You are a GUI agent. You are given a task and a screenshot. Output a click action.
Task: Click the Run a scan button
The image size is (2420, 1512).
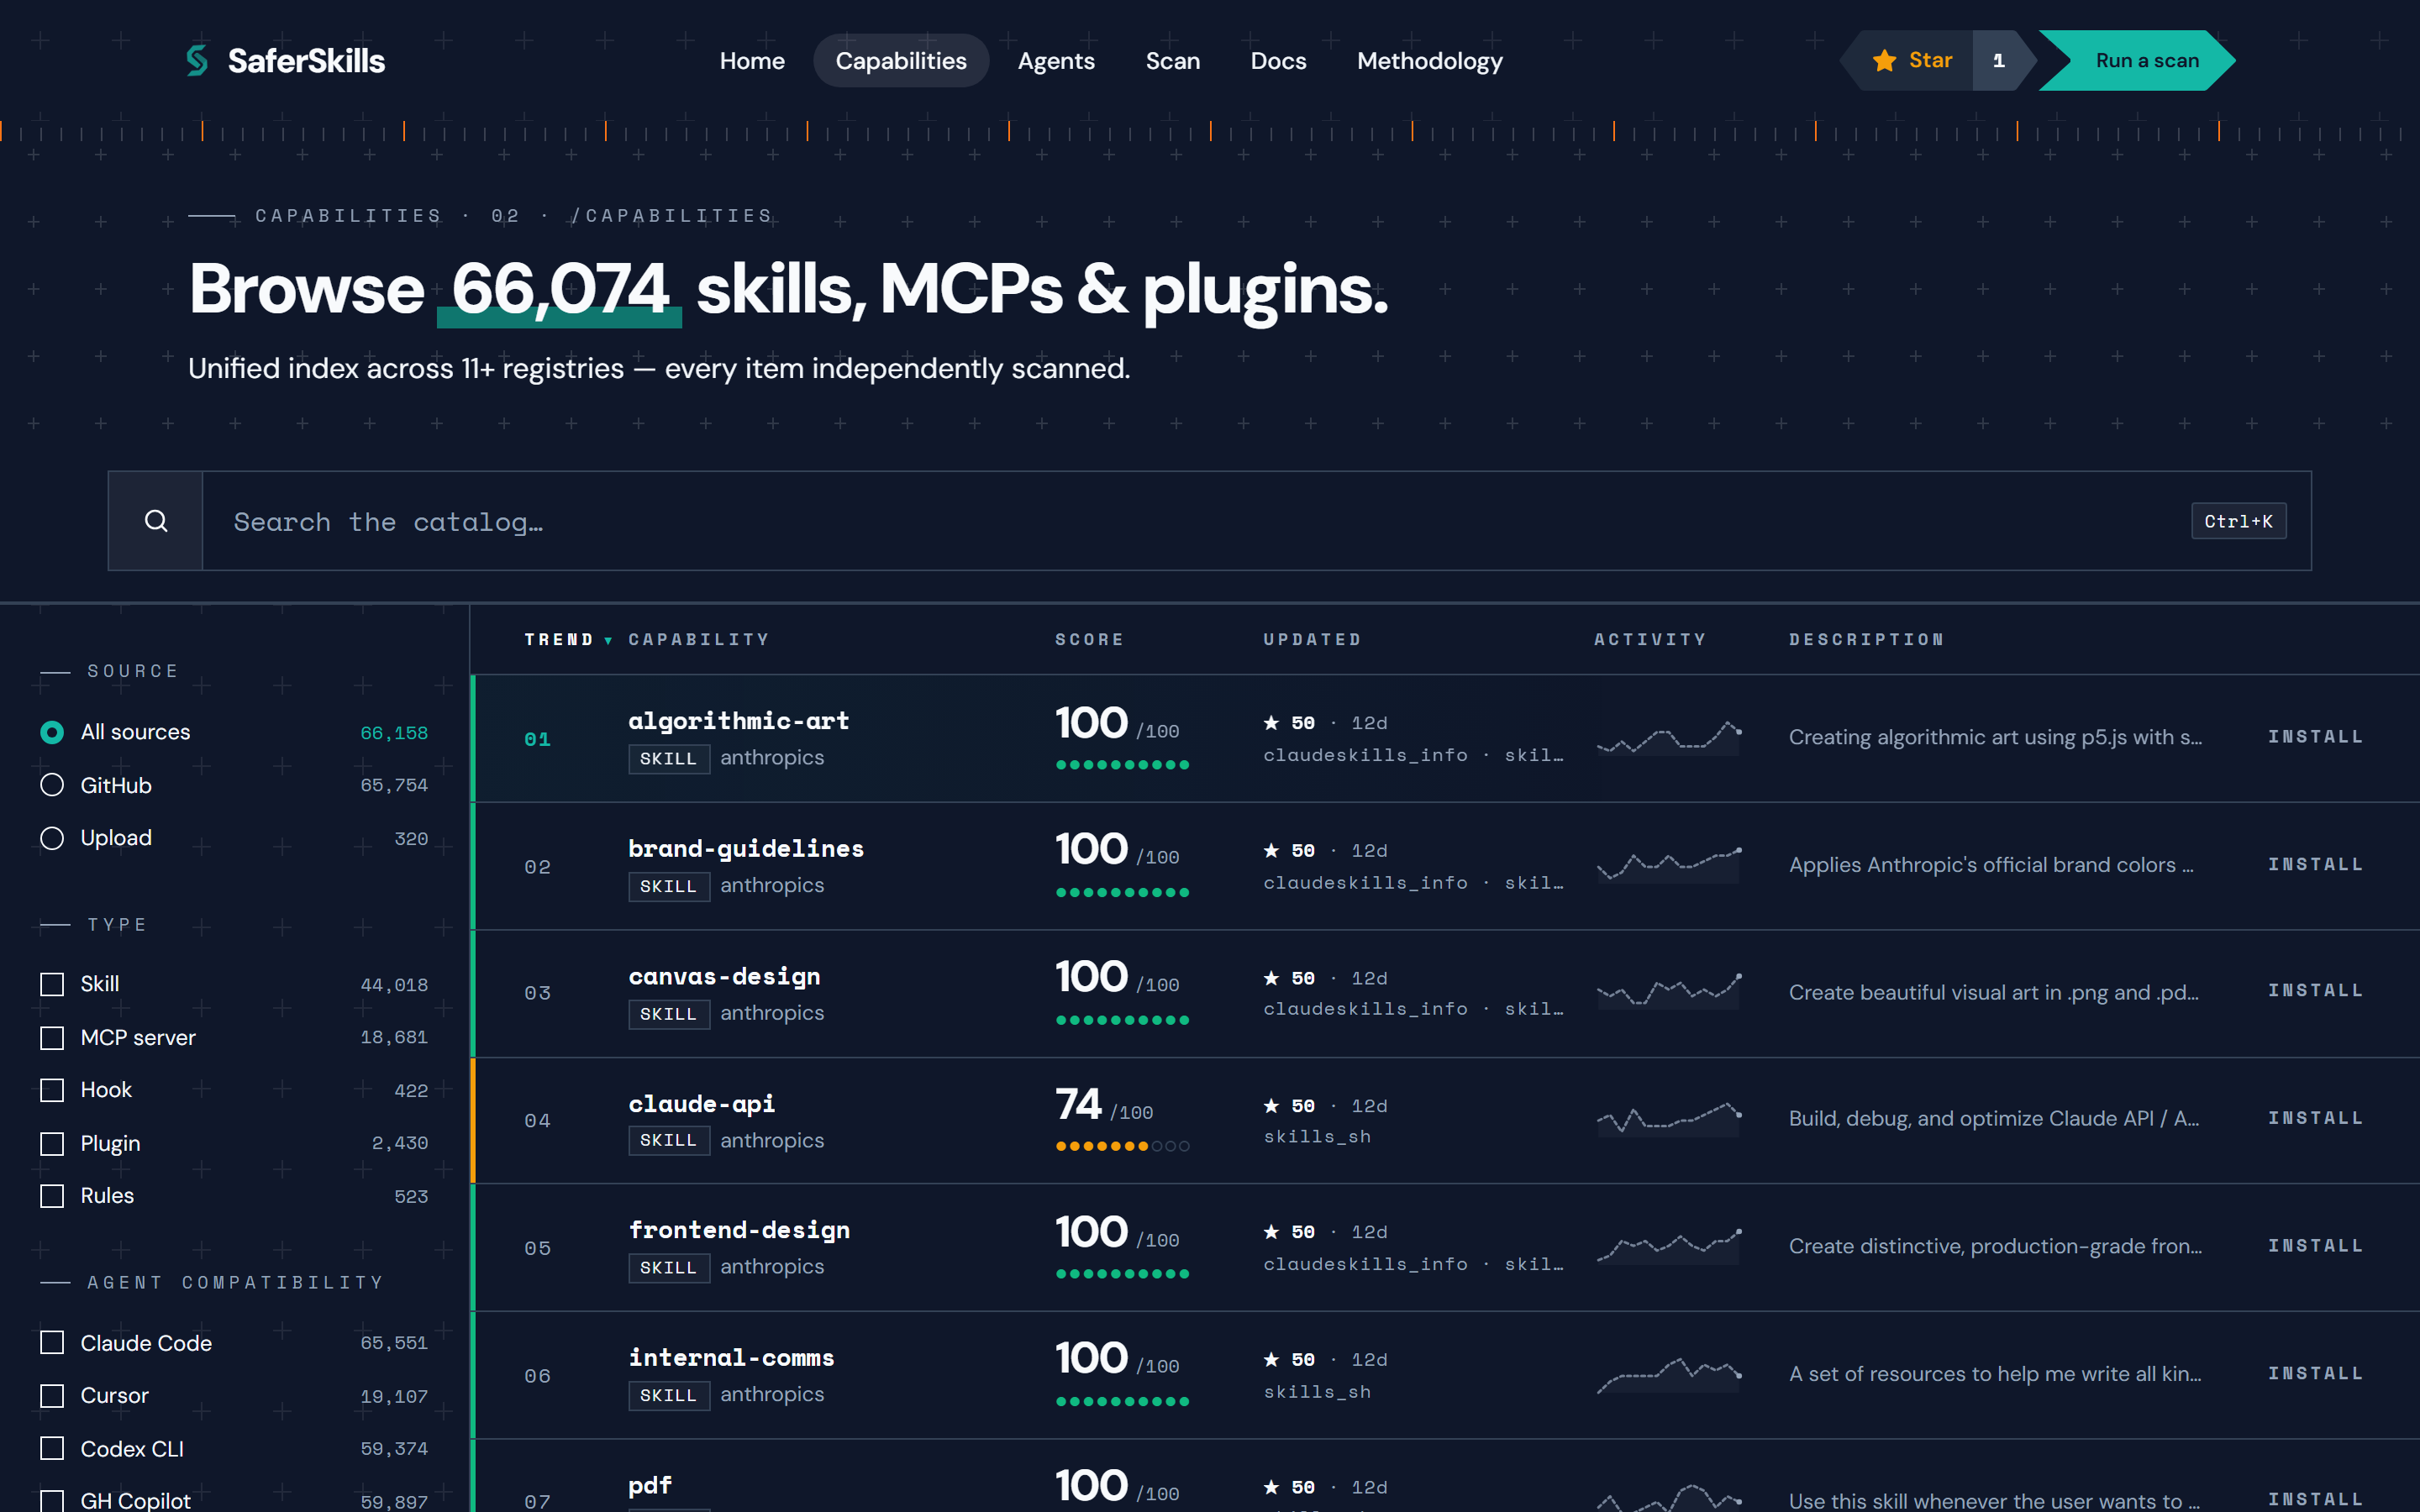pyautogui.click(x=2138, y=61)
